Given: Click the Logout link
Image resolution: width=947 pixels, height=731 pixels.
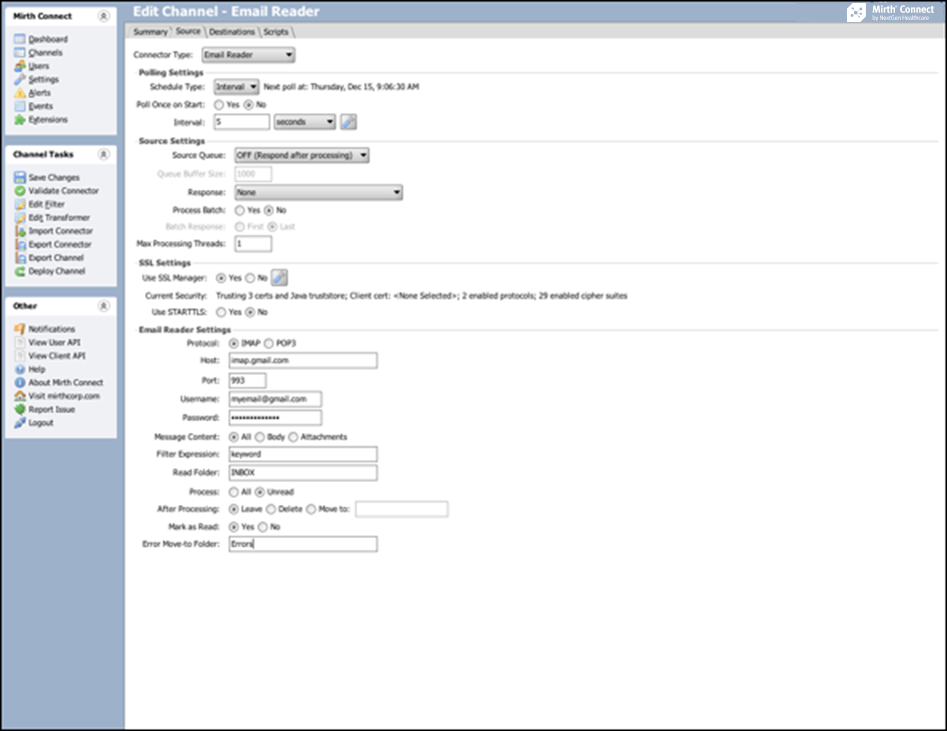Looking at the screenshot, I should point(41,423).
